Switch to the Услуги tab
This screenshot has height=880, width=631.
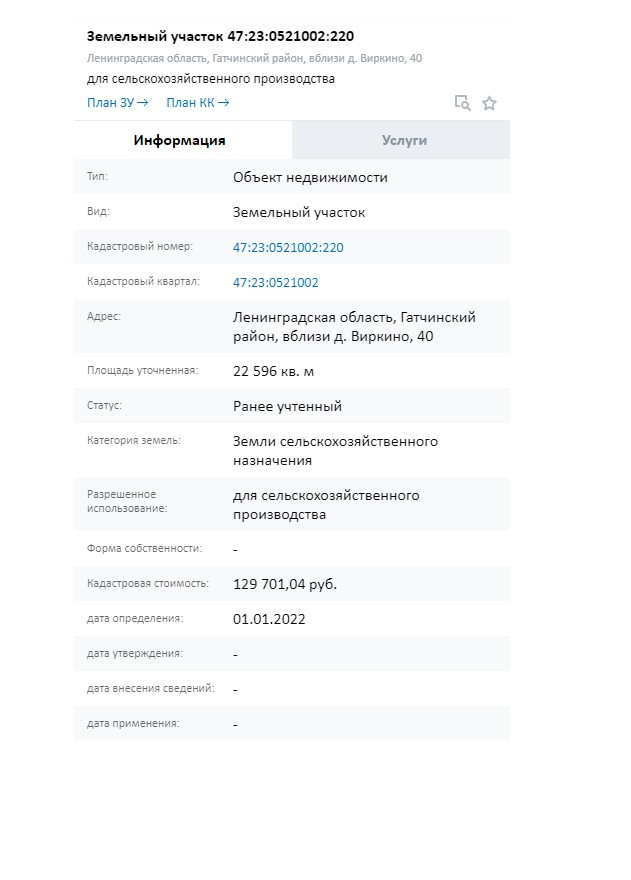pyautogui.click(x=404, y=140)
